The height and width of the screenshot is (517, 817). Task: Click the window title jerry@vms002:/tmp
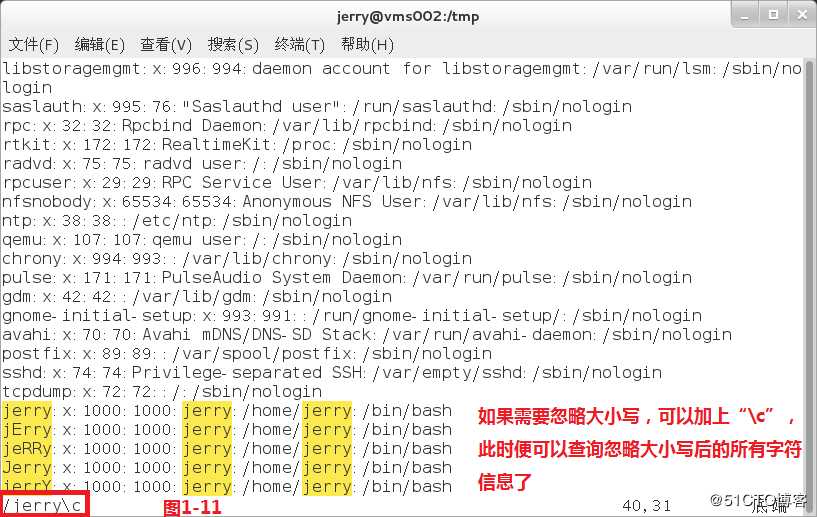click(x=408, y=17)
